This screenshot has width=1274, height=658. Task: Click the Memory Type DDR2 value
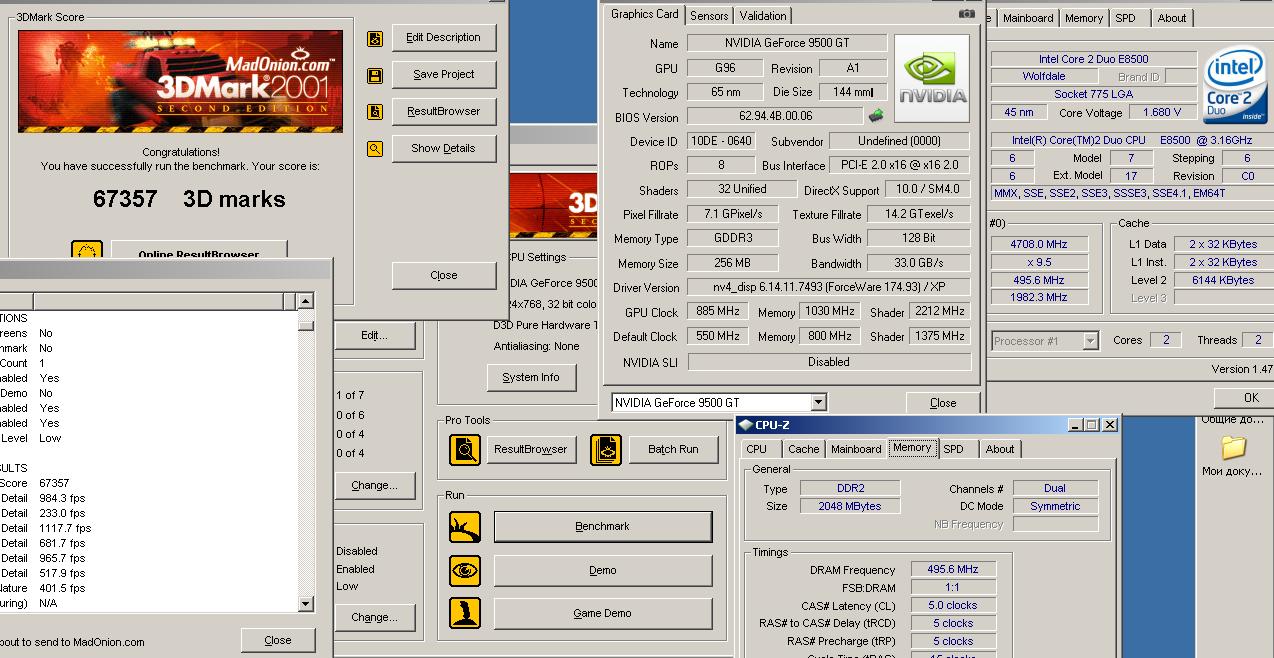pos(850,489)
